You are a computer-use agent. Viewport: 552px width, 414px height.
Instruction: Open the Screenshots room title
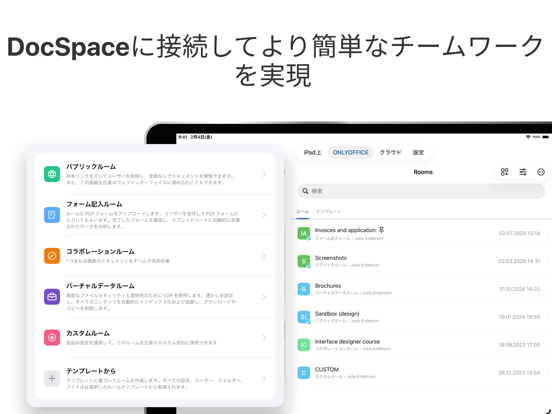pyautogui.click(x=331, y=258)
